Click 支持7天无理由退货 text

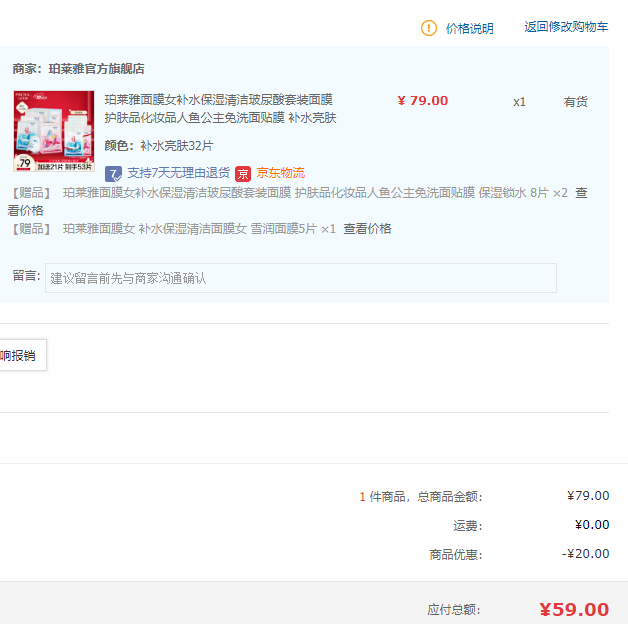coord(178,173)
